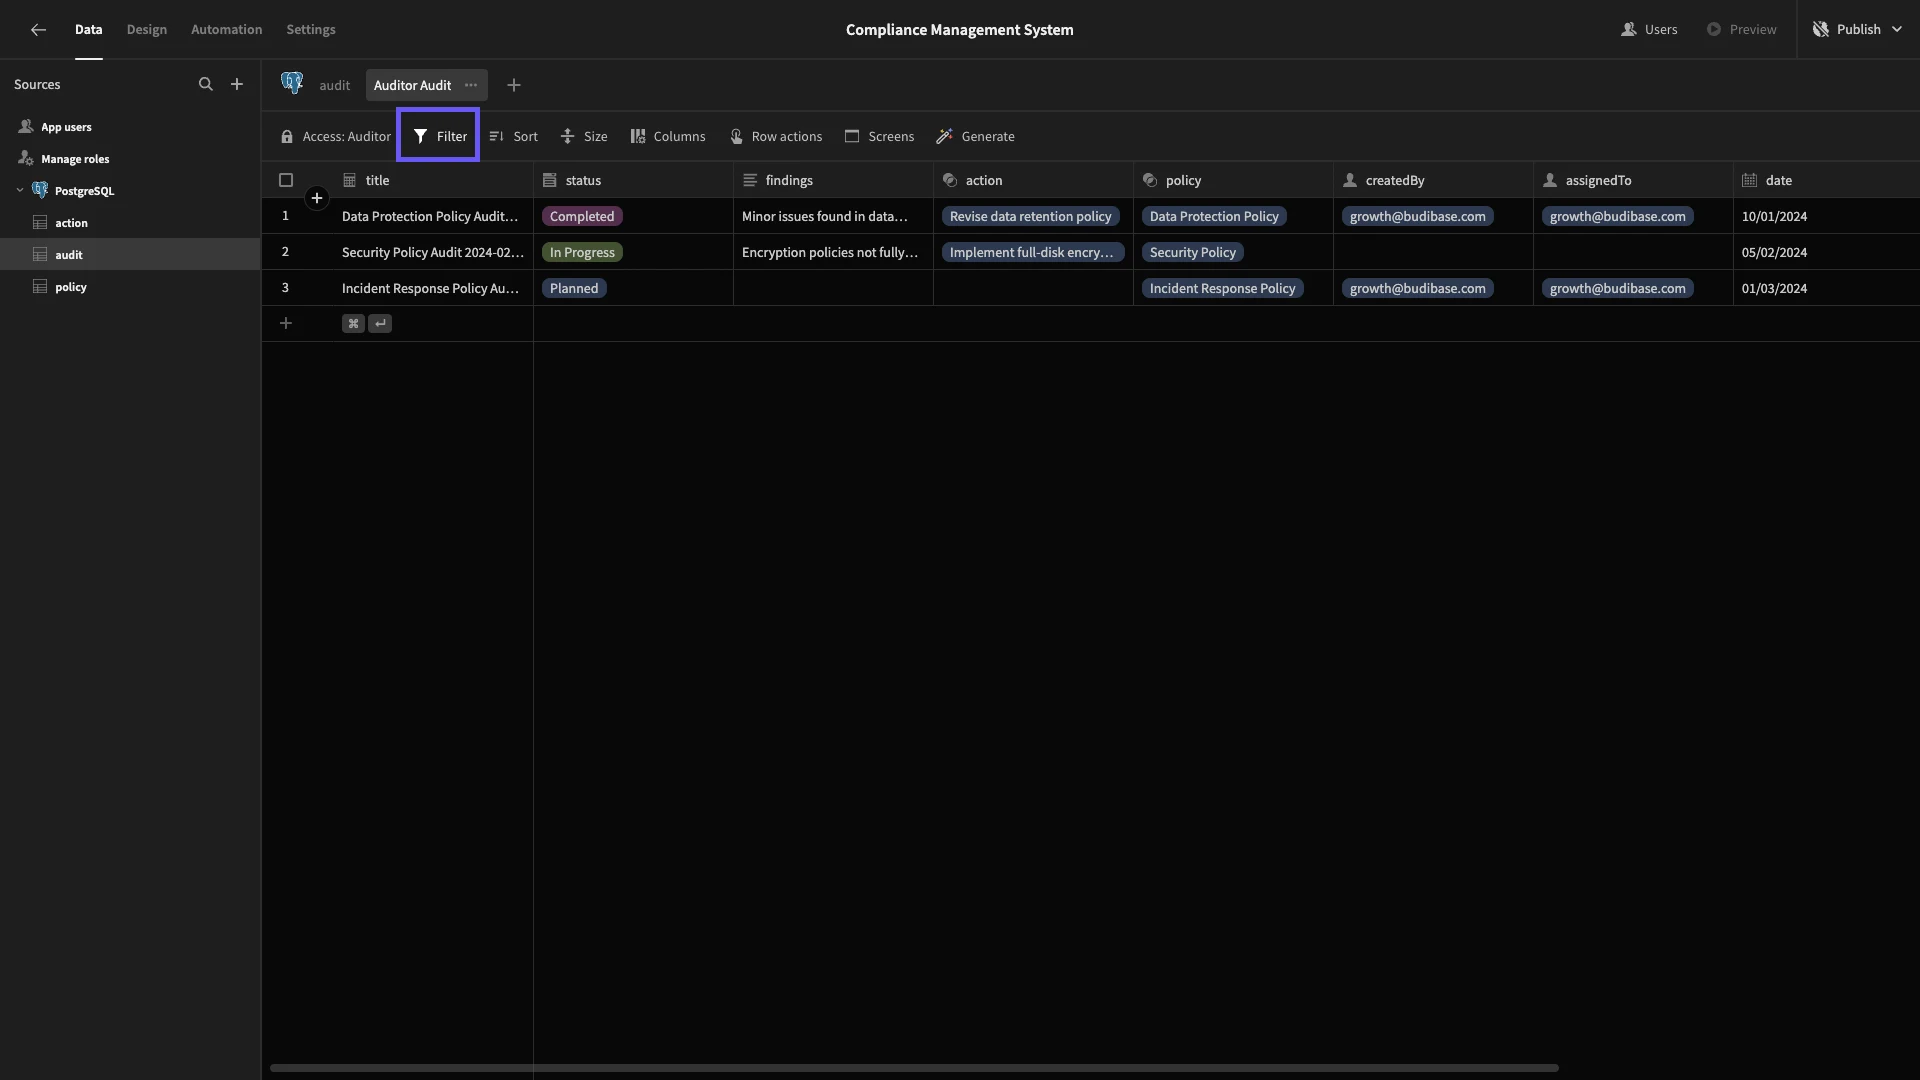
Task: Click the PostgreSQL elephant icon beside audit tab
Action: 292,84
